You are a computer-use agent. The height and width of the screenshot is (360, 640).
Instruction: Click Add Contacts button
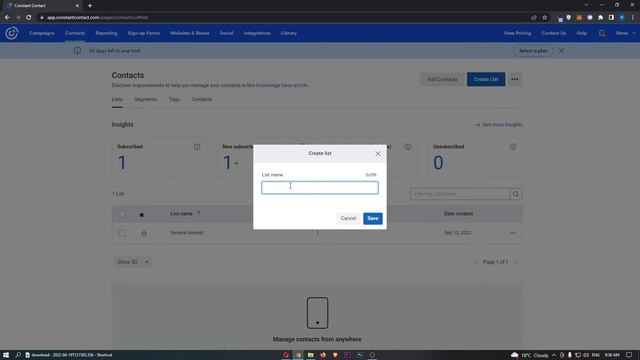click(442, 79)
